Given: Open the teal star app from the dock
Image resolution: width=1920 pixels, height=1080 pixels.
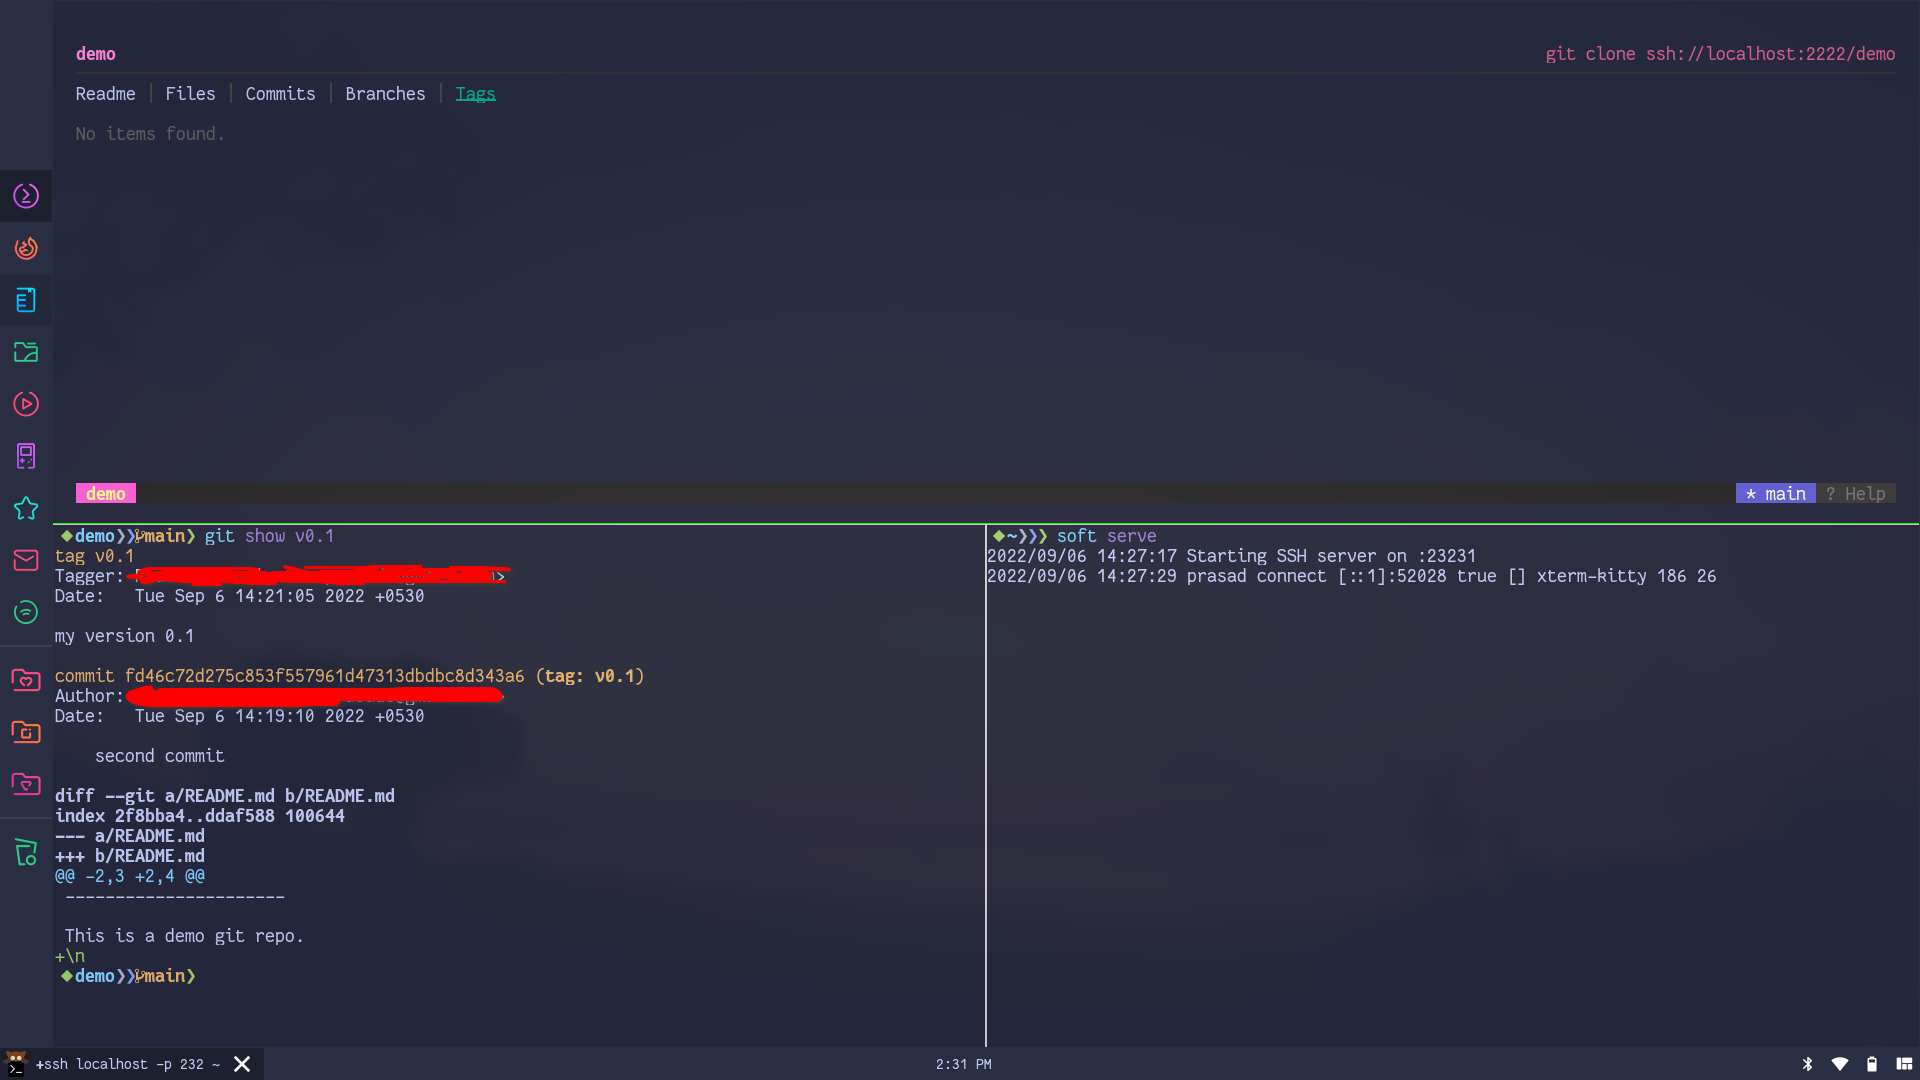Looking at the screenshot, I should point(26,509).
